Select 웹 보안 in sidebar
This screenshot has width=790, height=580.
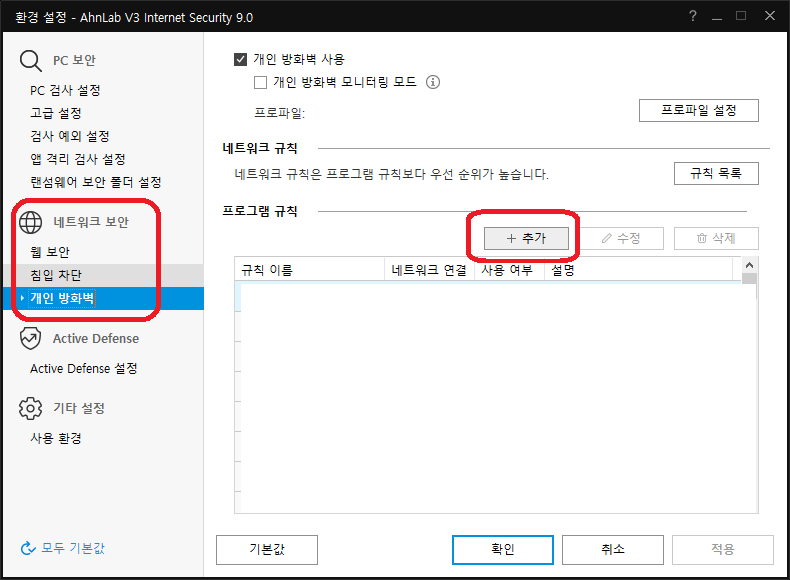tap(49, 252)
